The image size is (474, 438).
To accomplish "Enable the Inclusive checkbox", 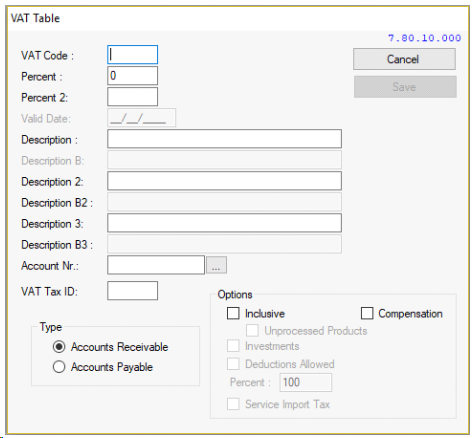I will pyautogui.click(x=233, y=313).
